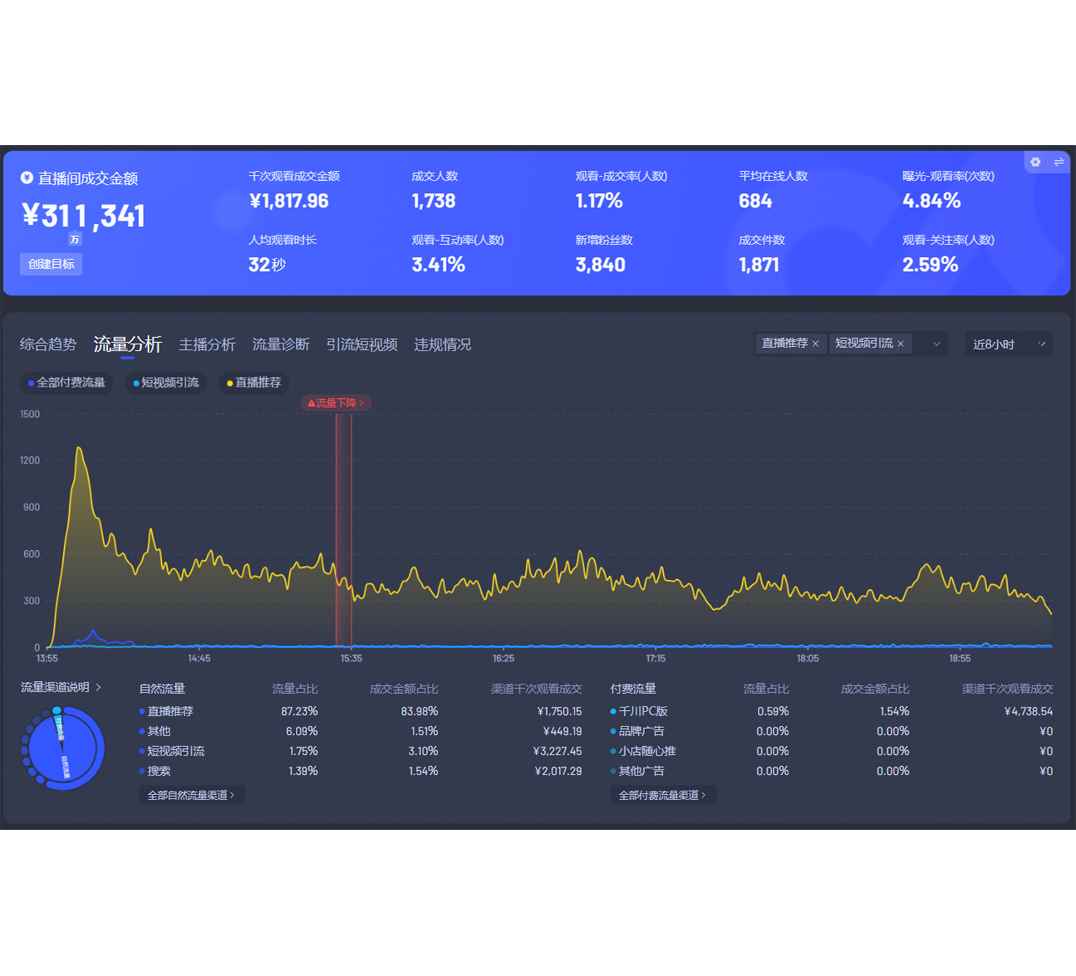Open settings gear in metrics banner

(1035, 162)
